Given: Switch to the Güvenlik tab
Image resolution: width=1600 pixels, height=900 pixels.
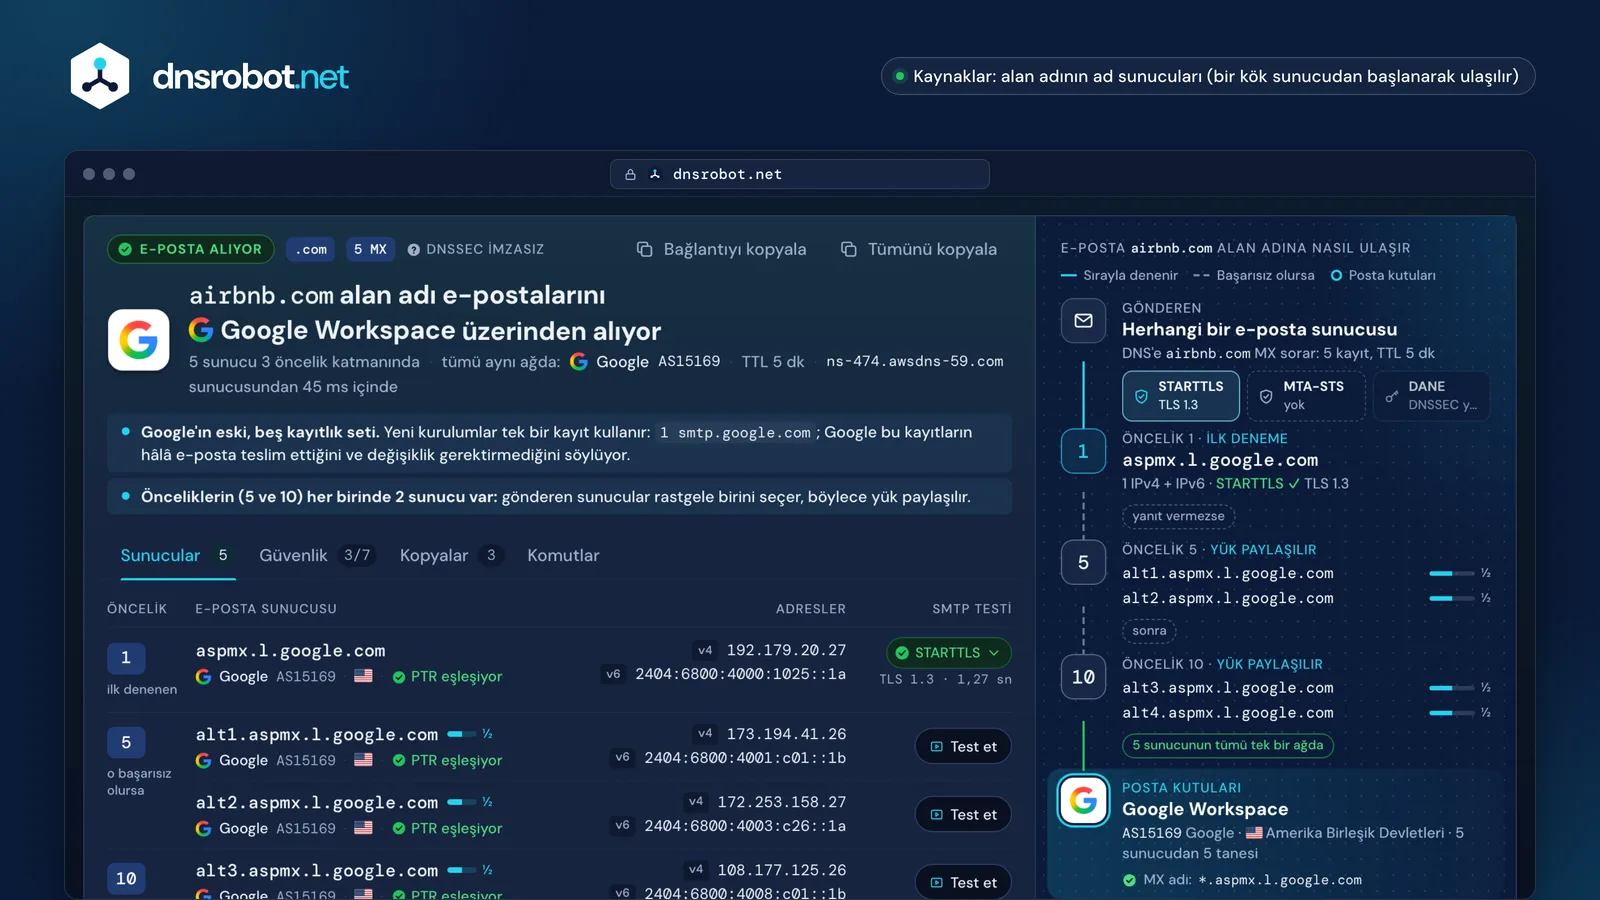Looking at the screenshot, I should [315, 555].
